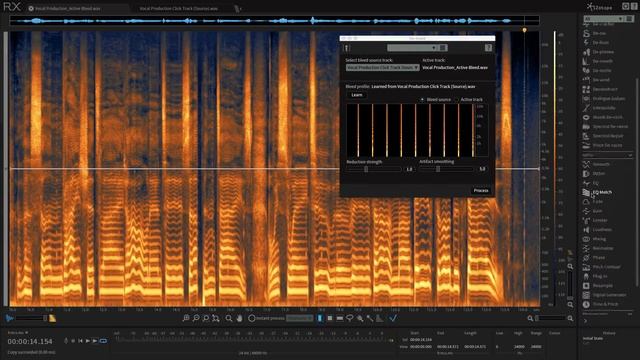The height and width of the screenshot is (360, 640).
Task: Toggle the Instant process option
Action: 251,318
